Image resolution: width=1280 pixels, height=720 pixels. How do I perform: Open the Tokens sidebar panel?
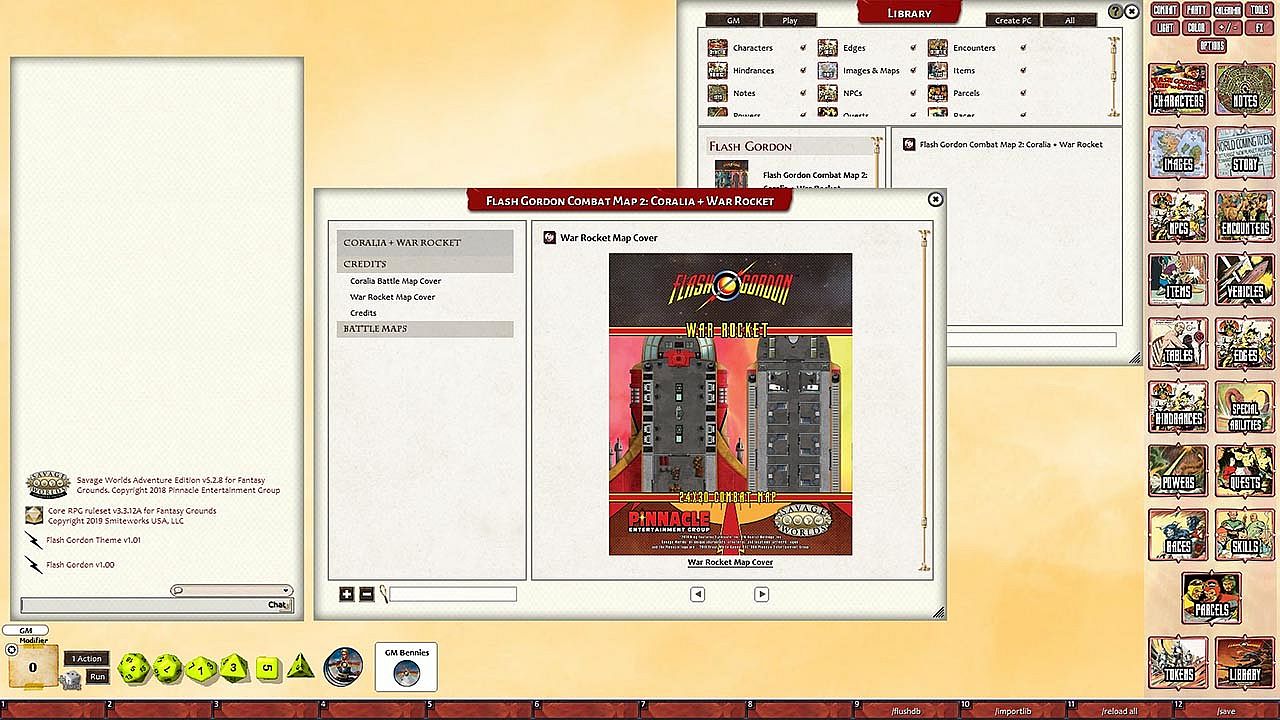coord(1178,663)
